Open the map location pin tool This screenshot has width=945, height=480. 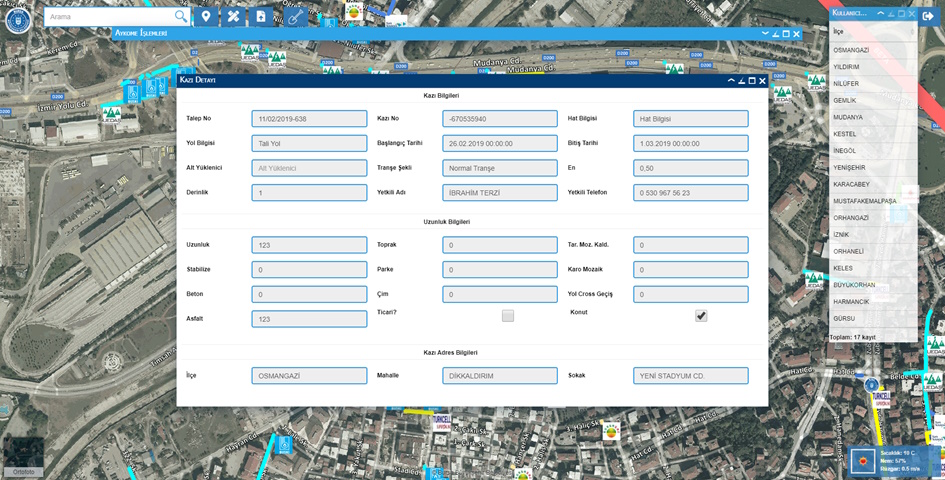[x=206, y=17]
